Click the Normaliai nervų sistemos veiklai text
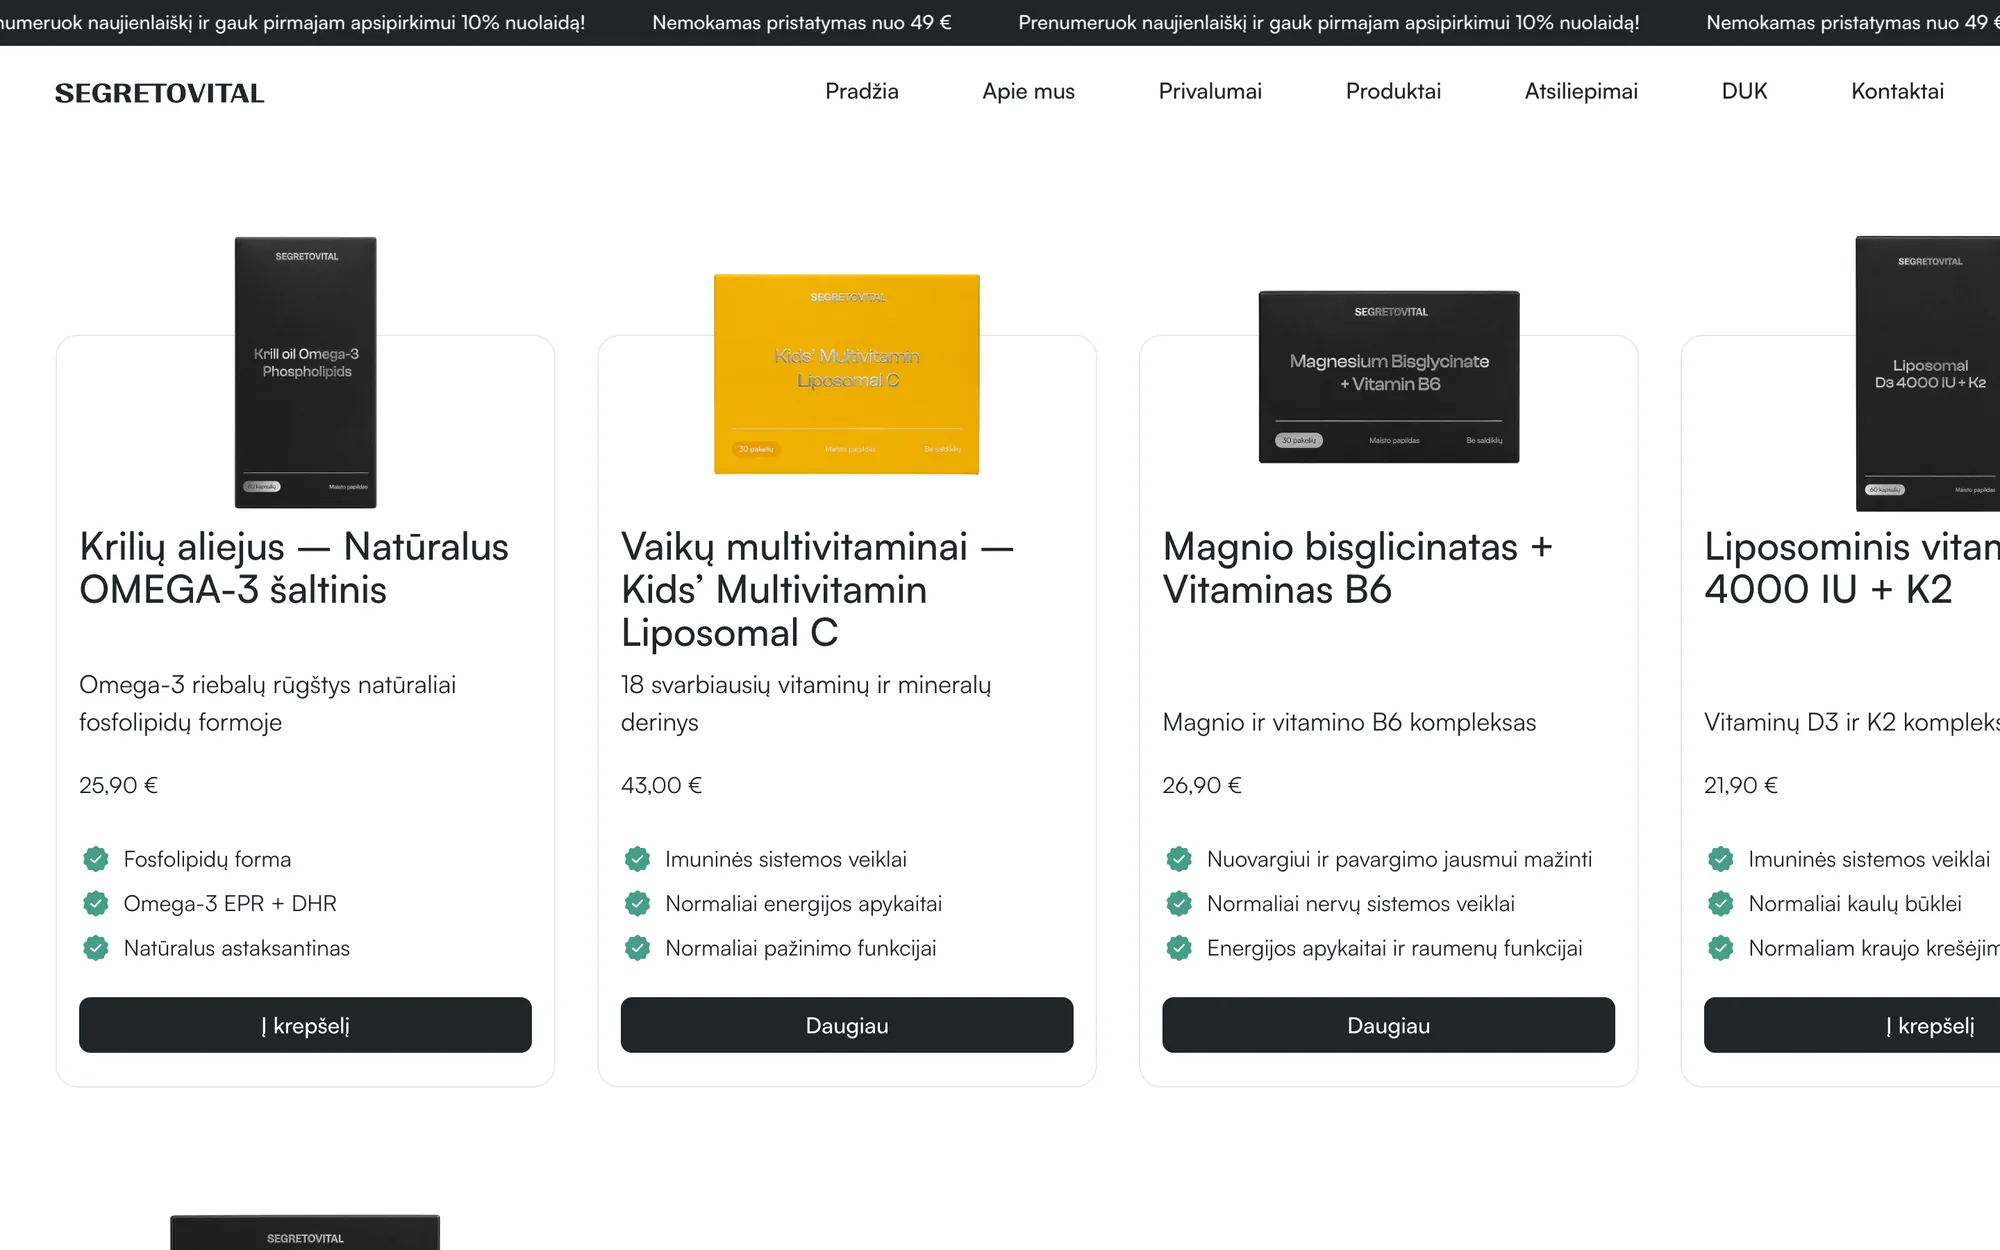Screen dimensions: 2000x1250 1361,904
